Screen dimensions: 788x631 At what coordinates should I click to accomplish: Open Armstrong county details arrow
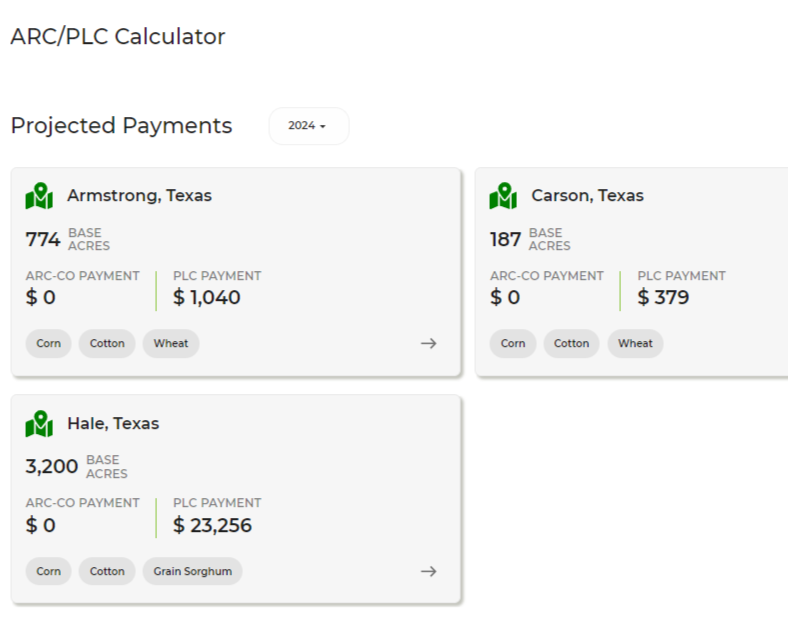click(428, 343)
